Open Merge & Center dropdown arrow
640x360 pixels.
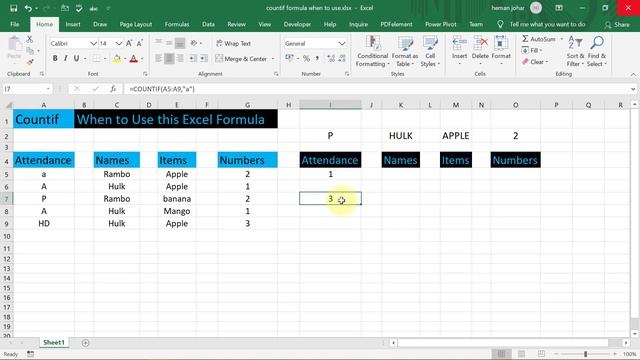(273, 59)
